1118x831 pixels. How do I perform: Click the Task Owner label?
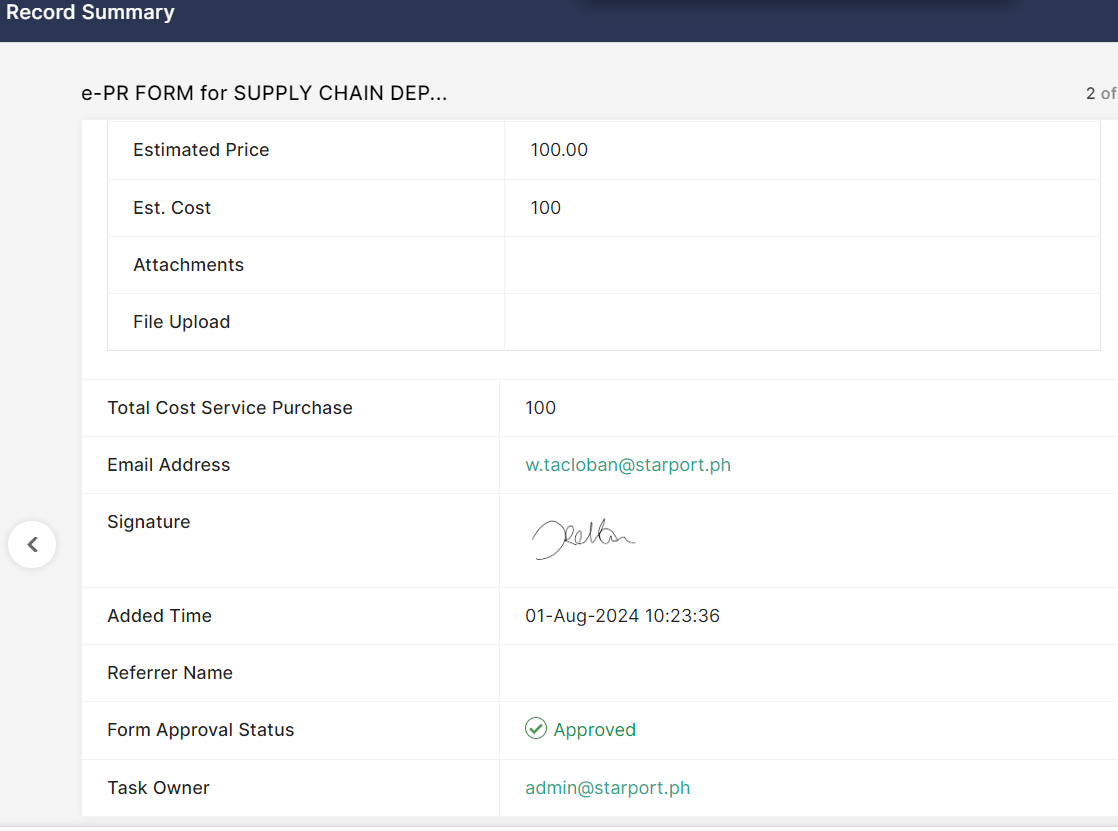click(x=158, y=788)
